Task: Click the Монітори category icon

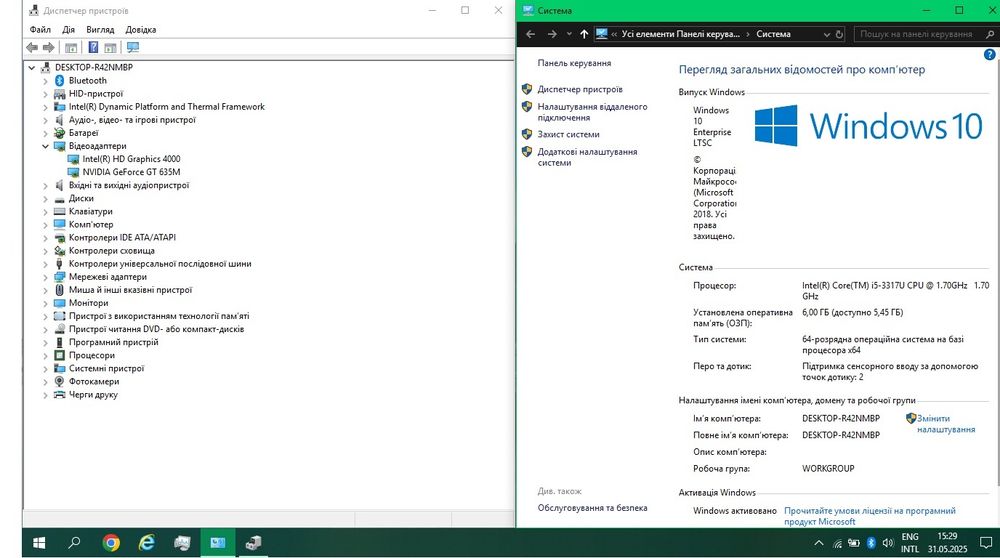Action: click(59, 303)
